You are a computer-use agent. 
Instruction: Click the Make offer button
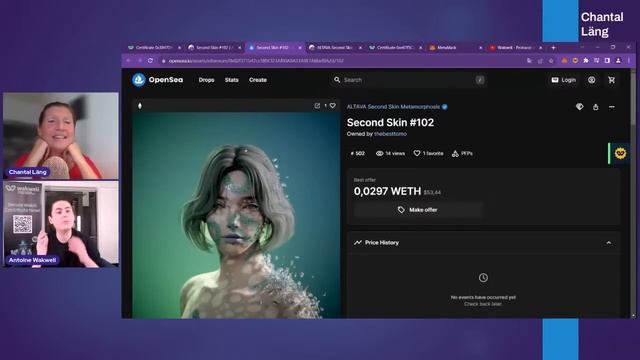pos(418,210)
